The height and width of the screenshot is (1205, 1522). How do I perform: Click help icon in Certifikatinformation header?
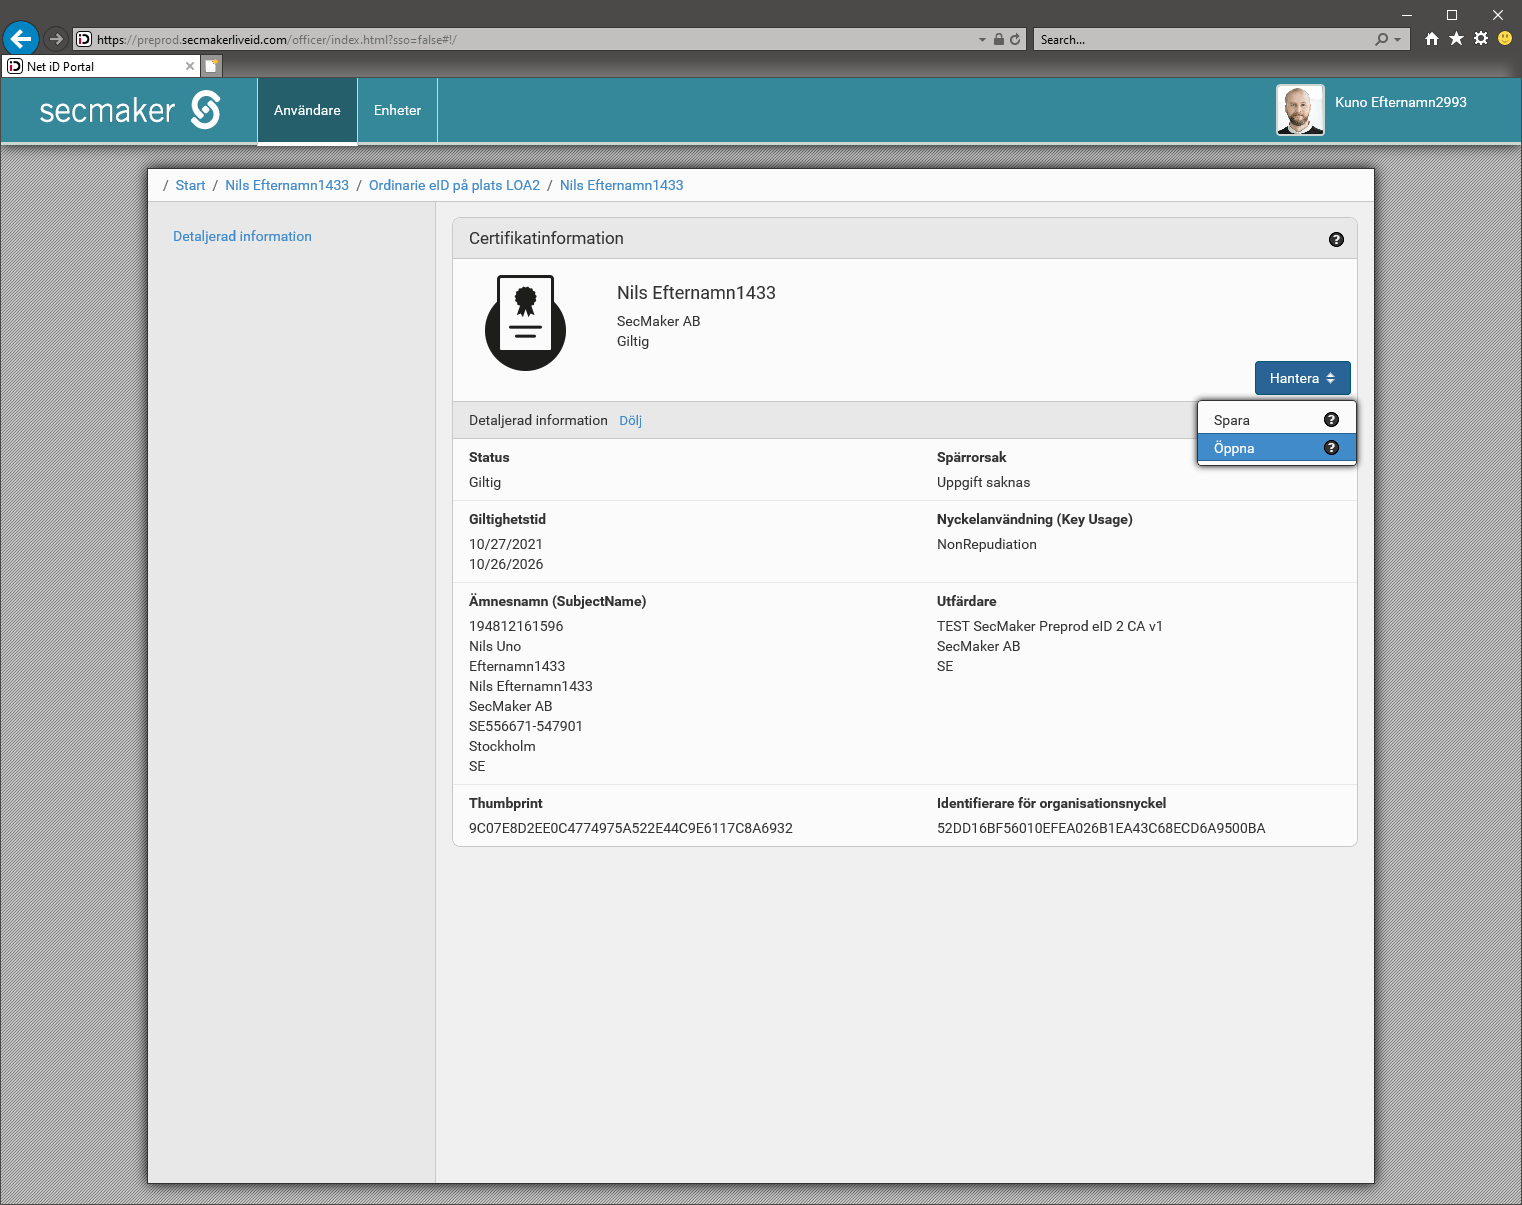click(1336, 239)
